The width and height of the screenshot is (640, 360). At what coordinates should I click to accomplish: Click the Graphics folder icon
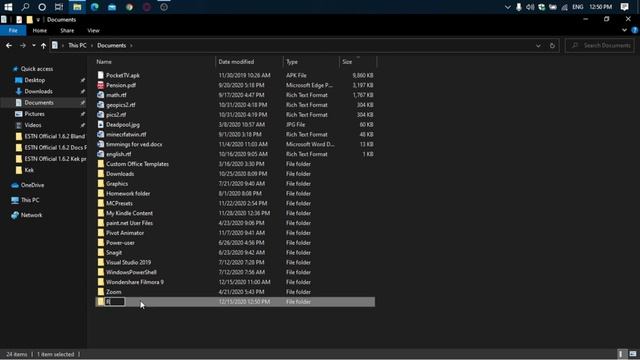click(x=100, y=184)
